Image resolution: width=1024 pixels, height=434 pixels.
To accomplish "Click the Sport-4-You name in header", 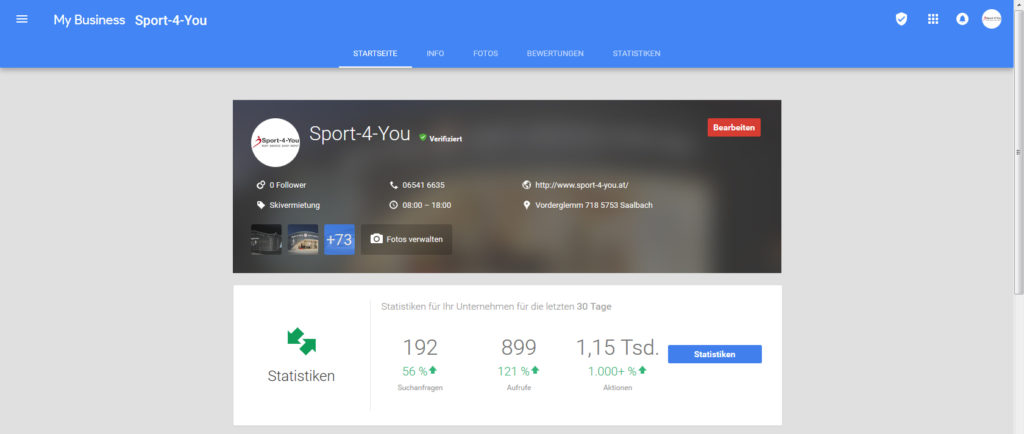I will (x=170, y=20).
